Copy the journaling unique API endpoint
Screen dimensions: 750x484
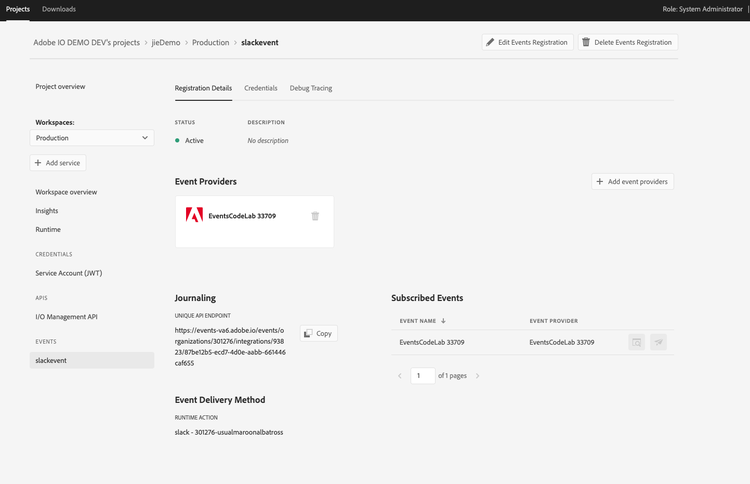click(318, 333)
